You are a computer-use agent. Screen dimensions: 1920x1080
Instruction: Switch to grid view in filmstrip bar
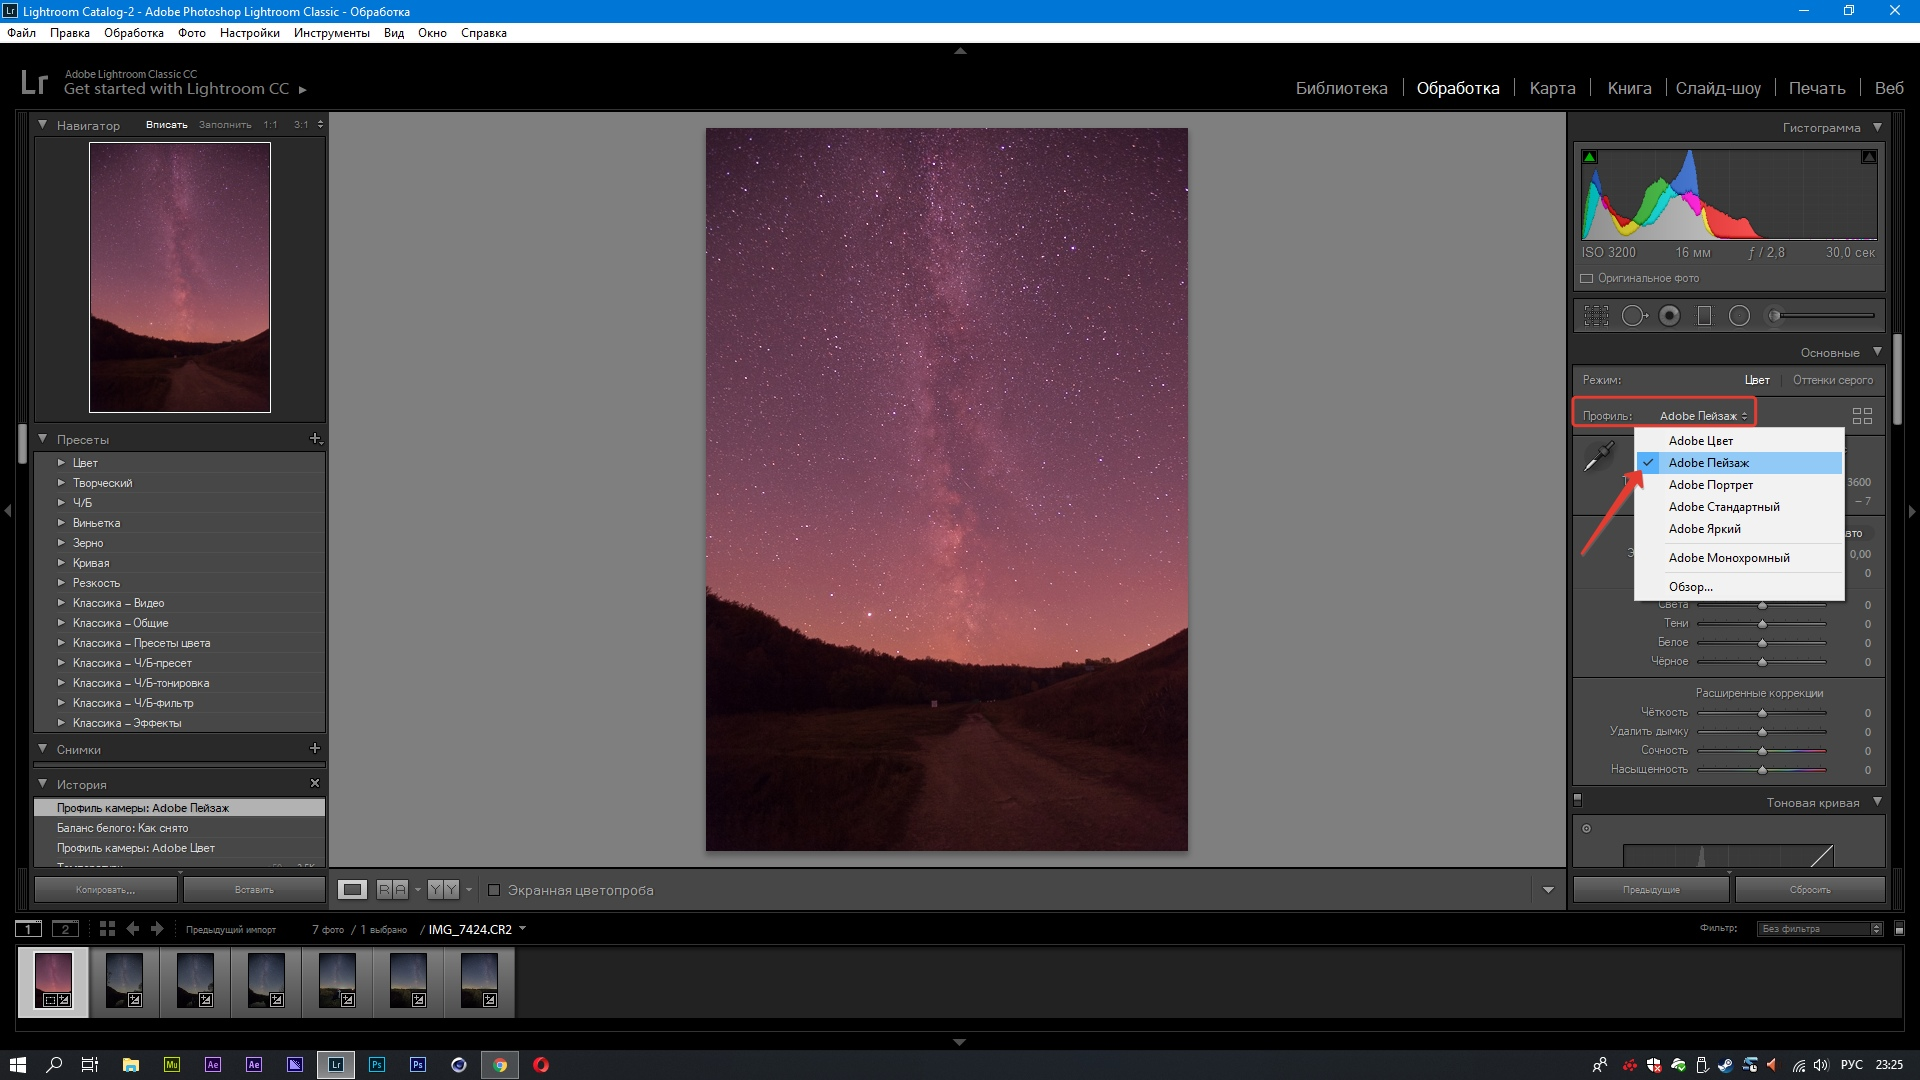point(107,929)
